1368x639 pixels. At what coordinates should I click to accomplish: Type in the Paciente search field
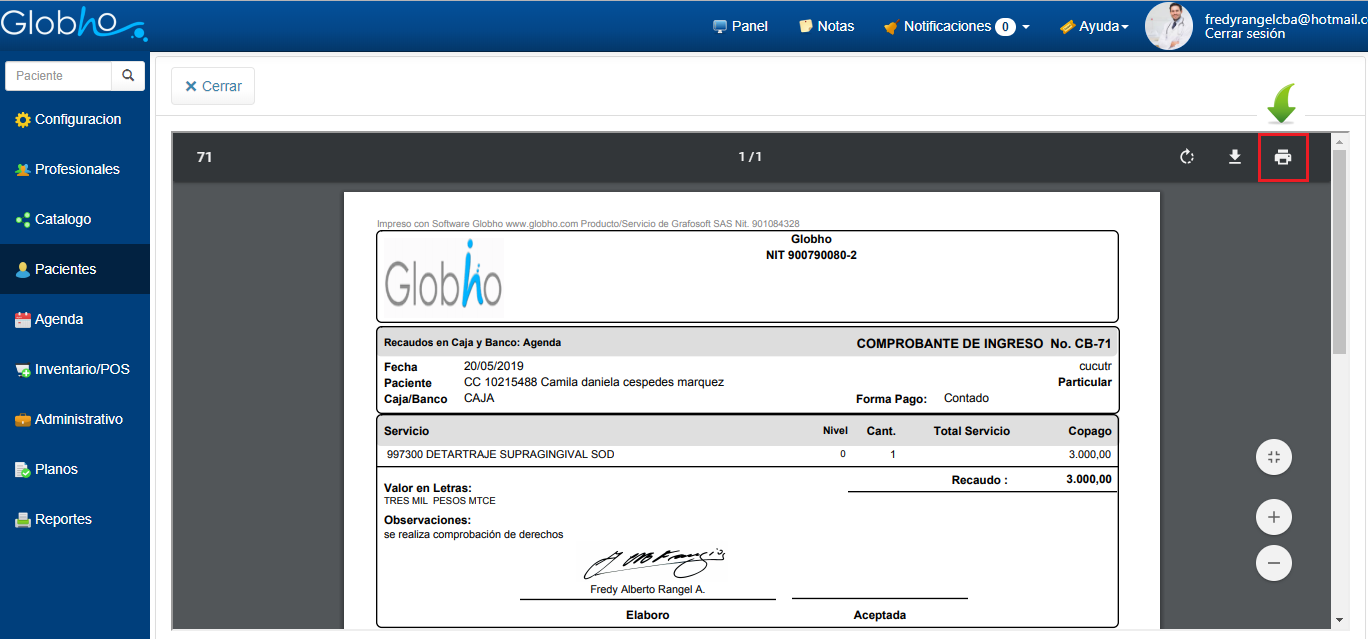click(x=59, y=76)
